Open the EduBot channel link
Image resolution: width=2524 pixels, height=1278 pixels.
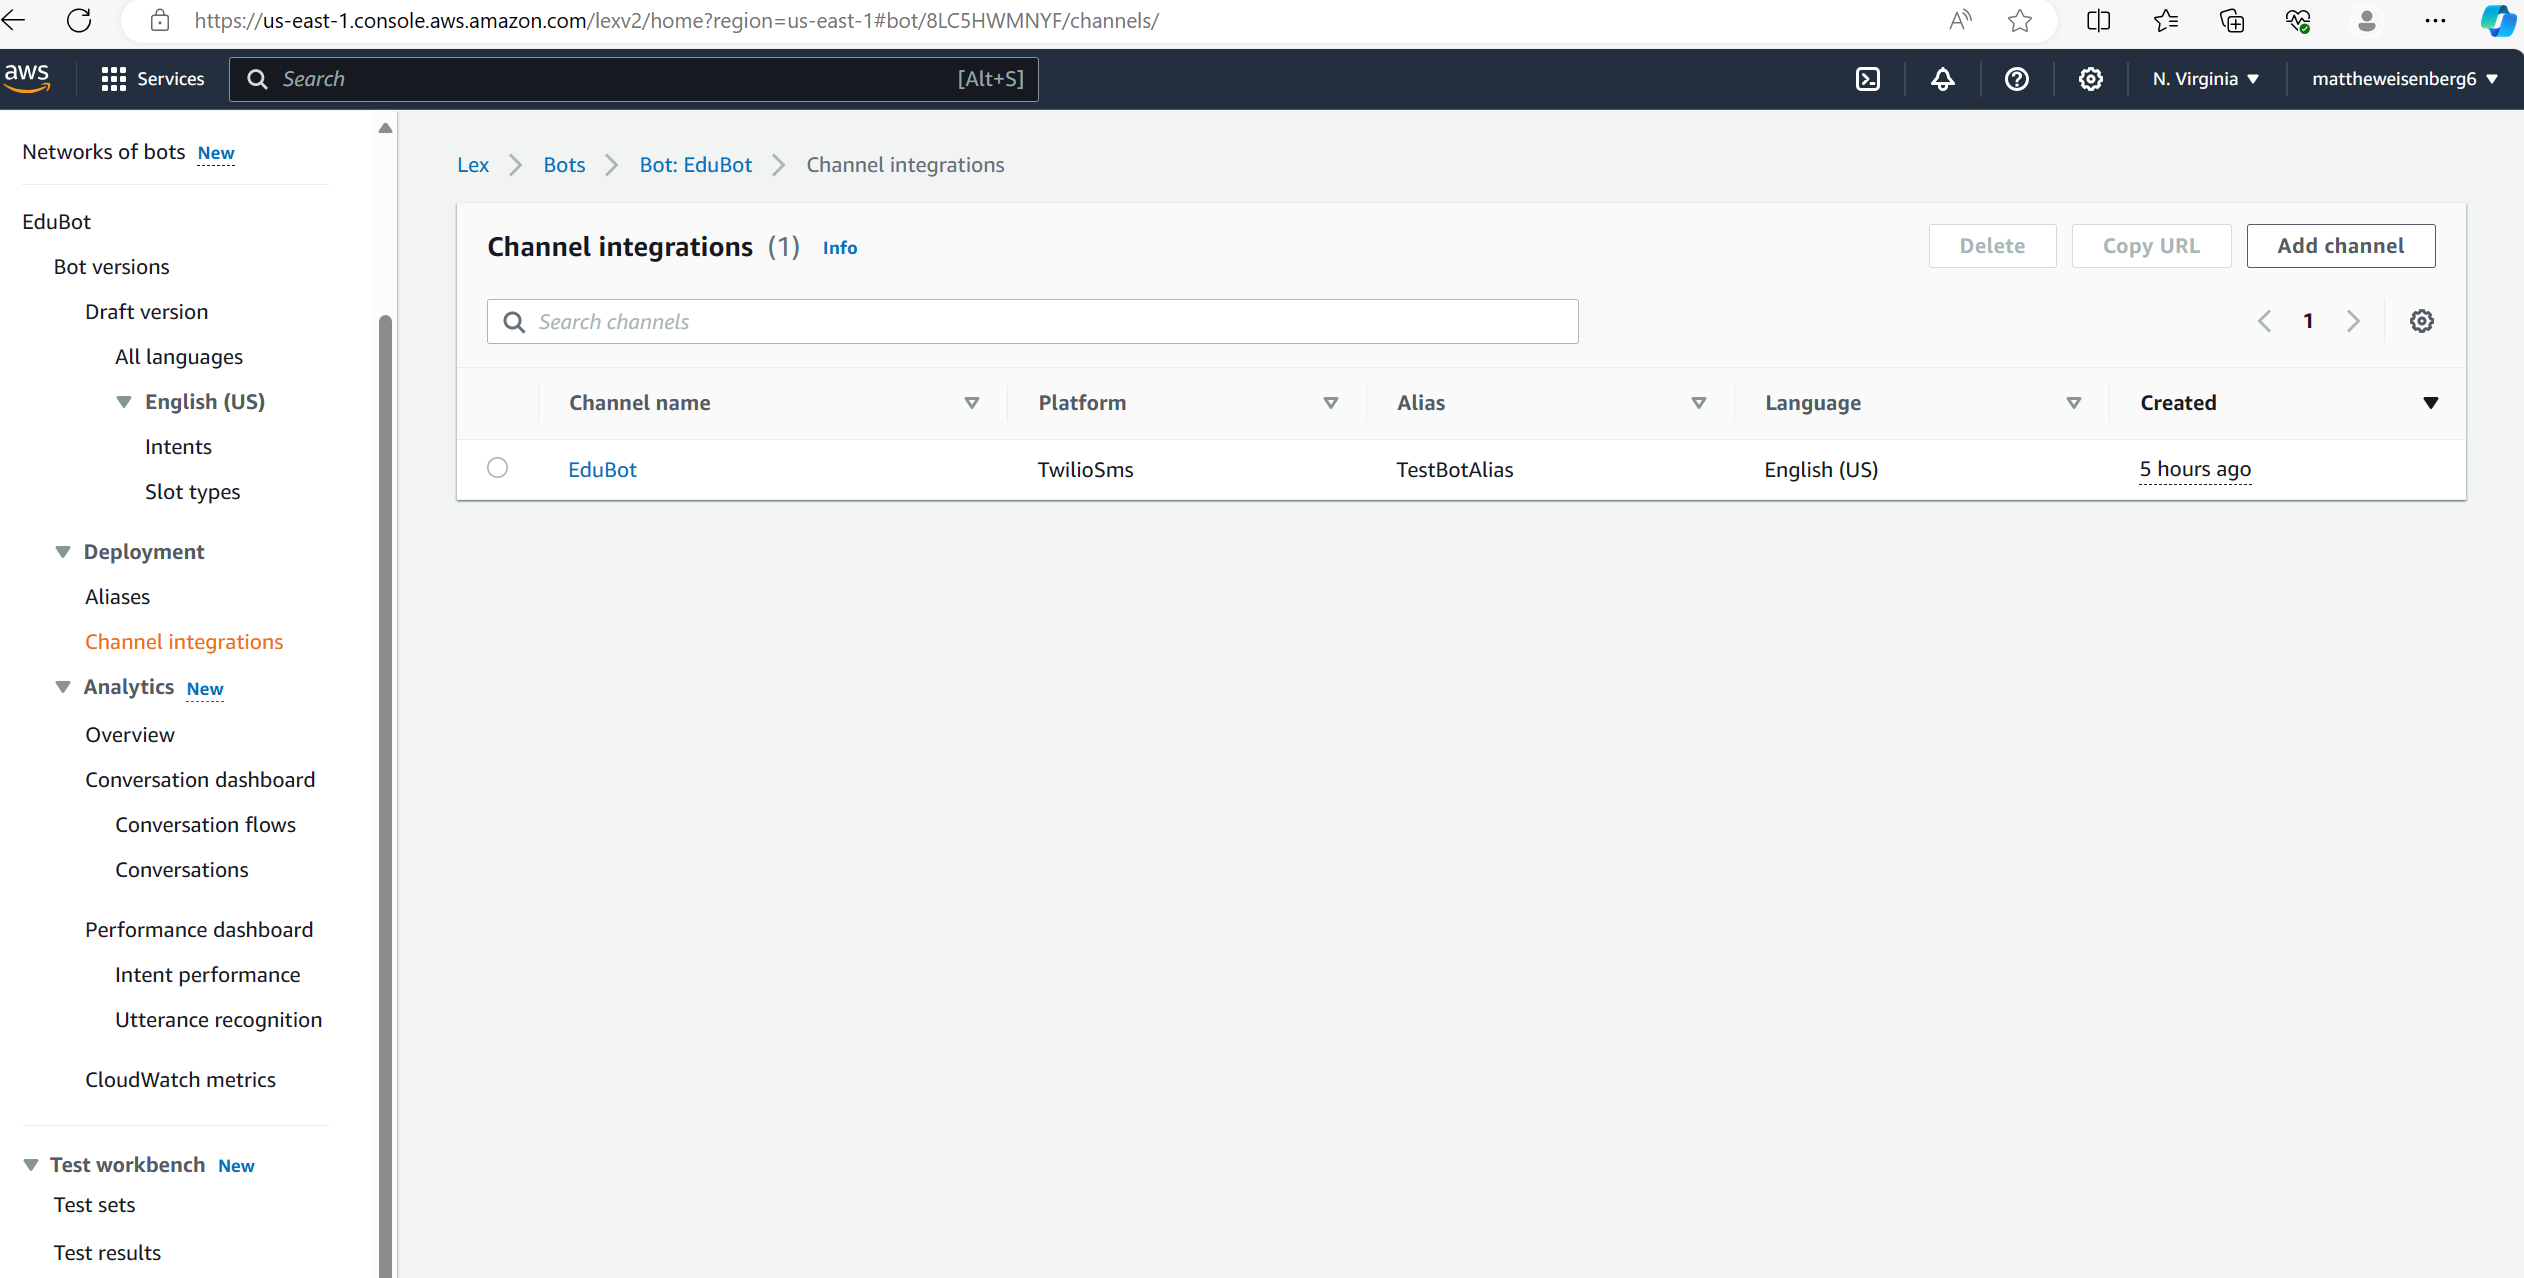click(x=602, y=470)
